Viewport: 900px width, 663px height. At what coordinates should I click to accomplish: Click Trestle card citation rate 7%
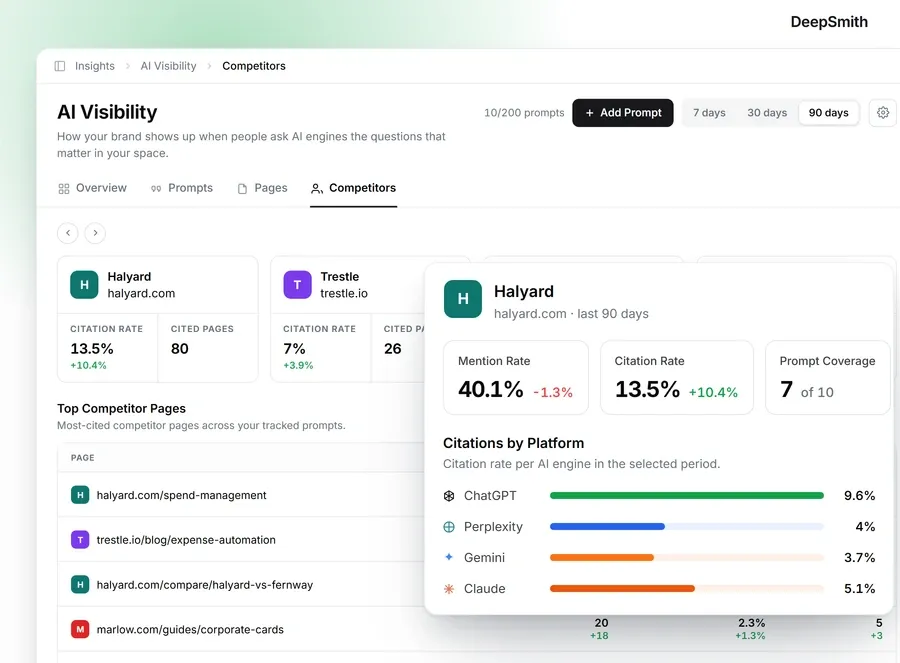point(294,348)
